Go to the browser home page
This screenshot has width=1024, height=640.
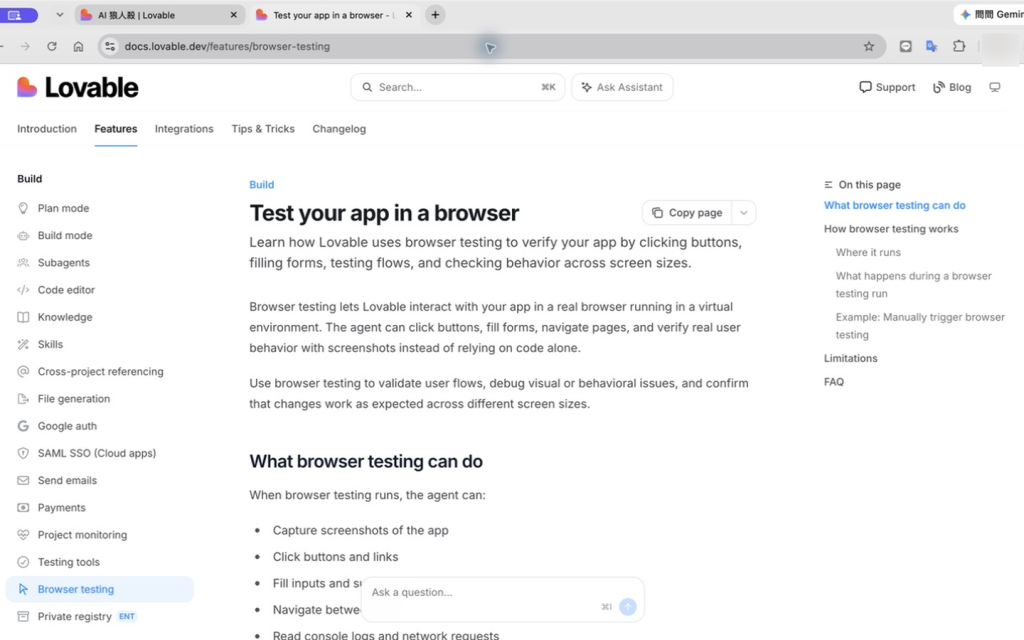point(78,46)
